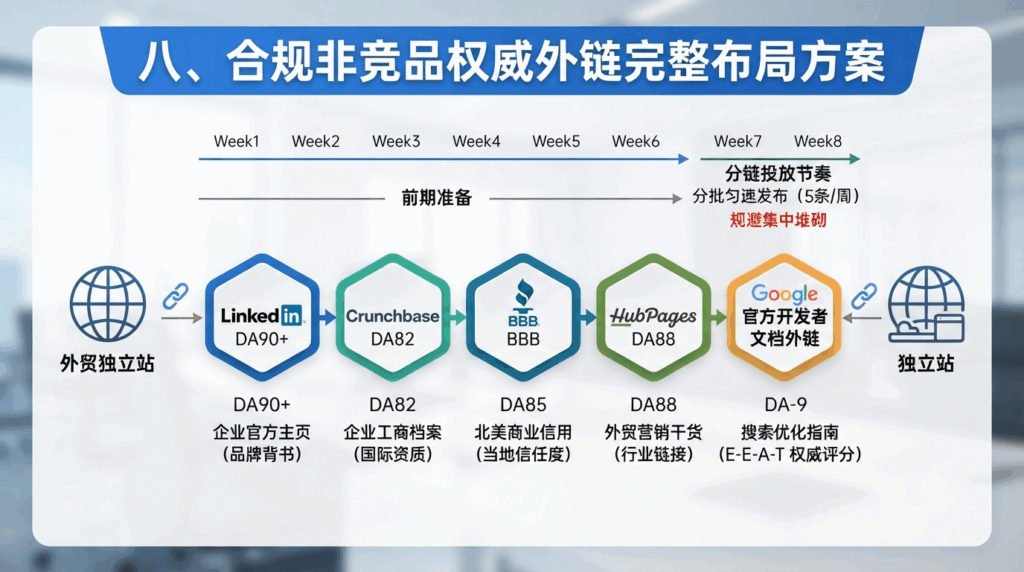Click the Week1 timeline label
Screen dimensions: 1024x572
[x=236, y=141]
